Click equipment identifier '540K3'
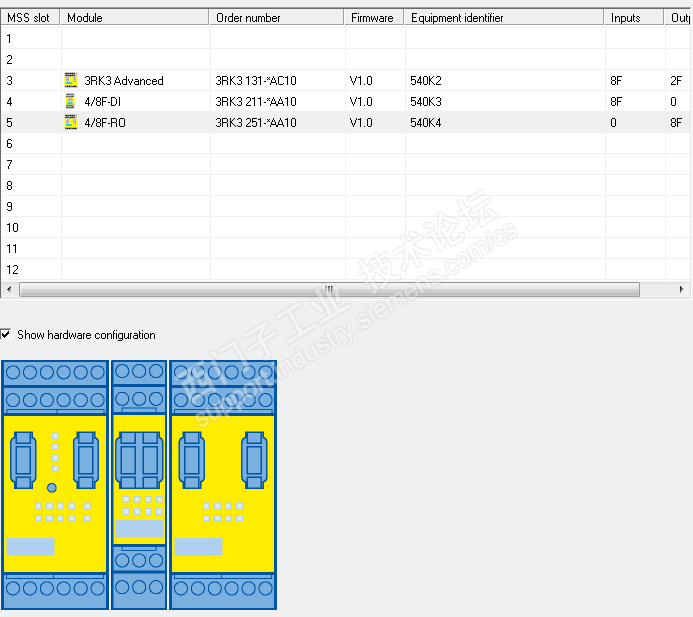Viewport: 693px width, 617px height. [x=426, y=102]
